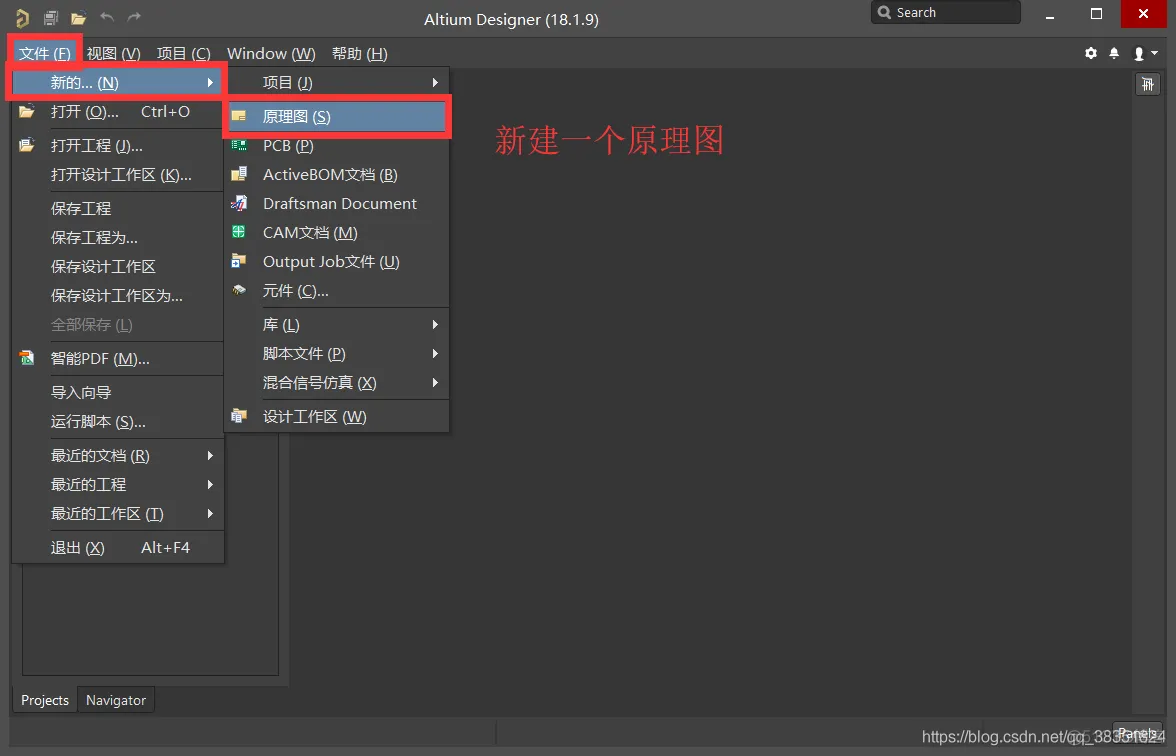Open the 项目 (C) menu
Screen dimensions: 1176x756
point(184,53)
